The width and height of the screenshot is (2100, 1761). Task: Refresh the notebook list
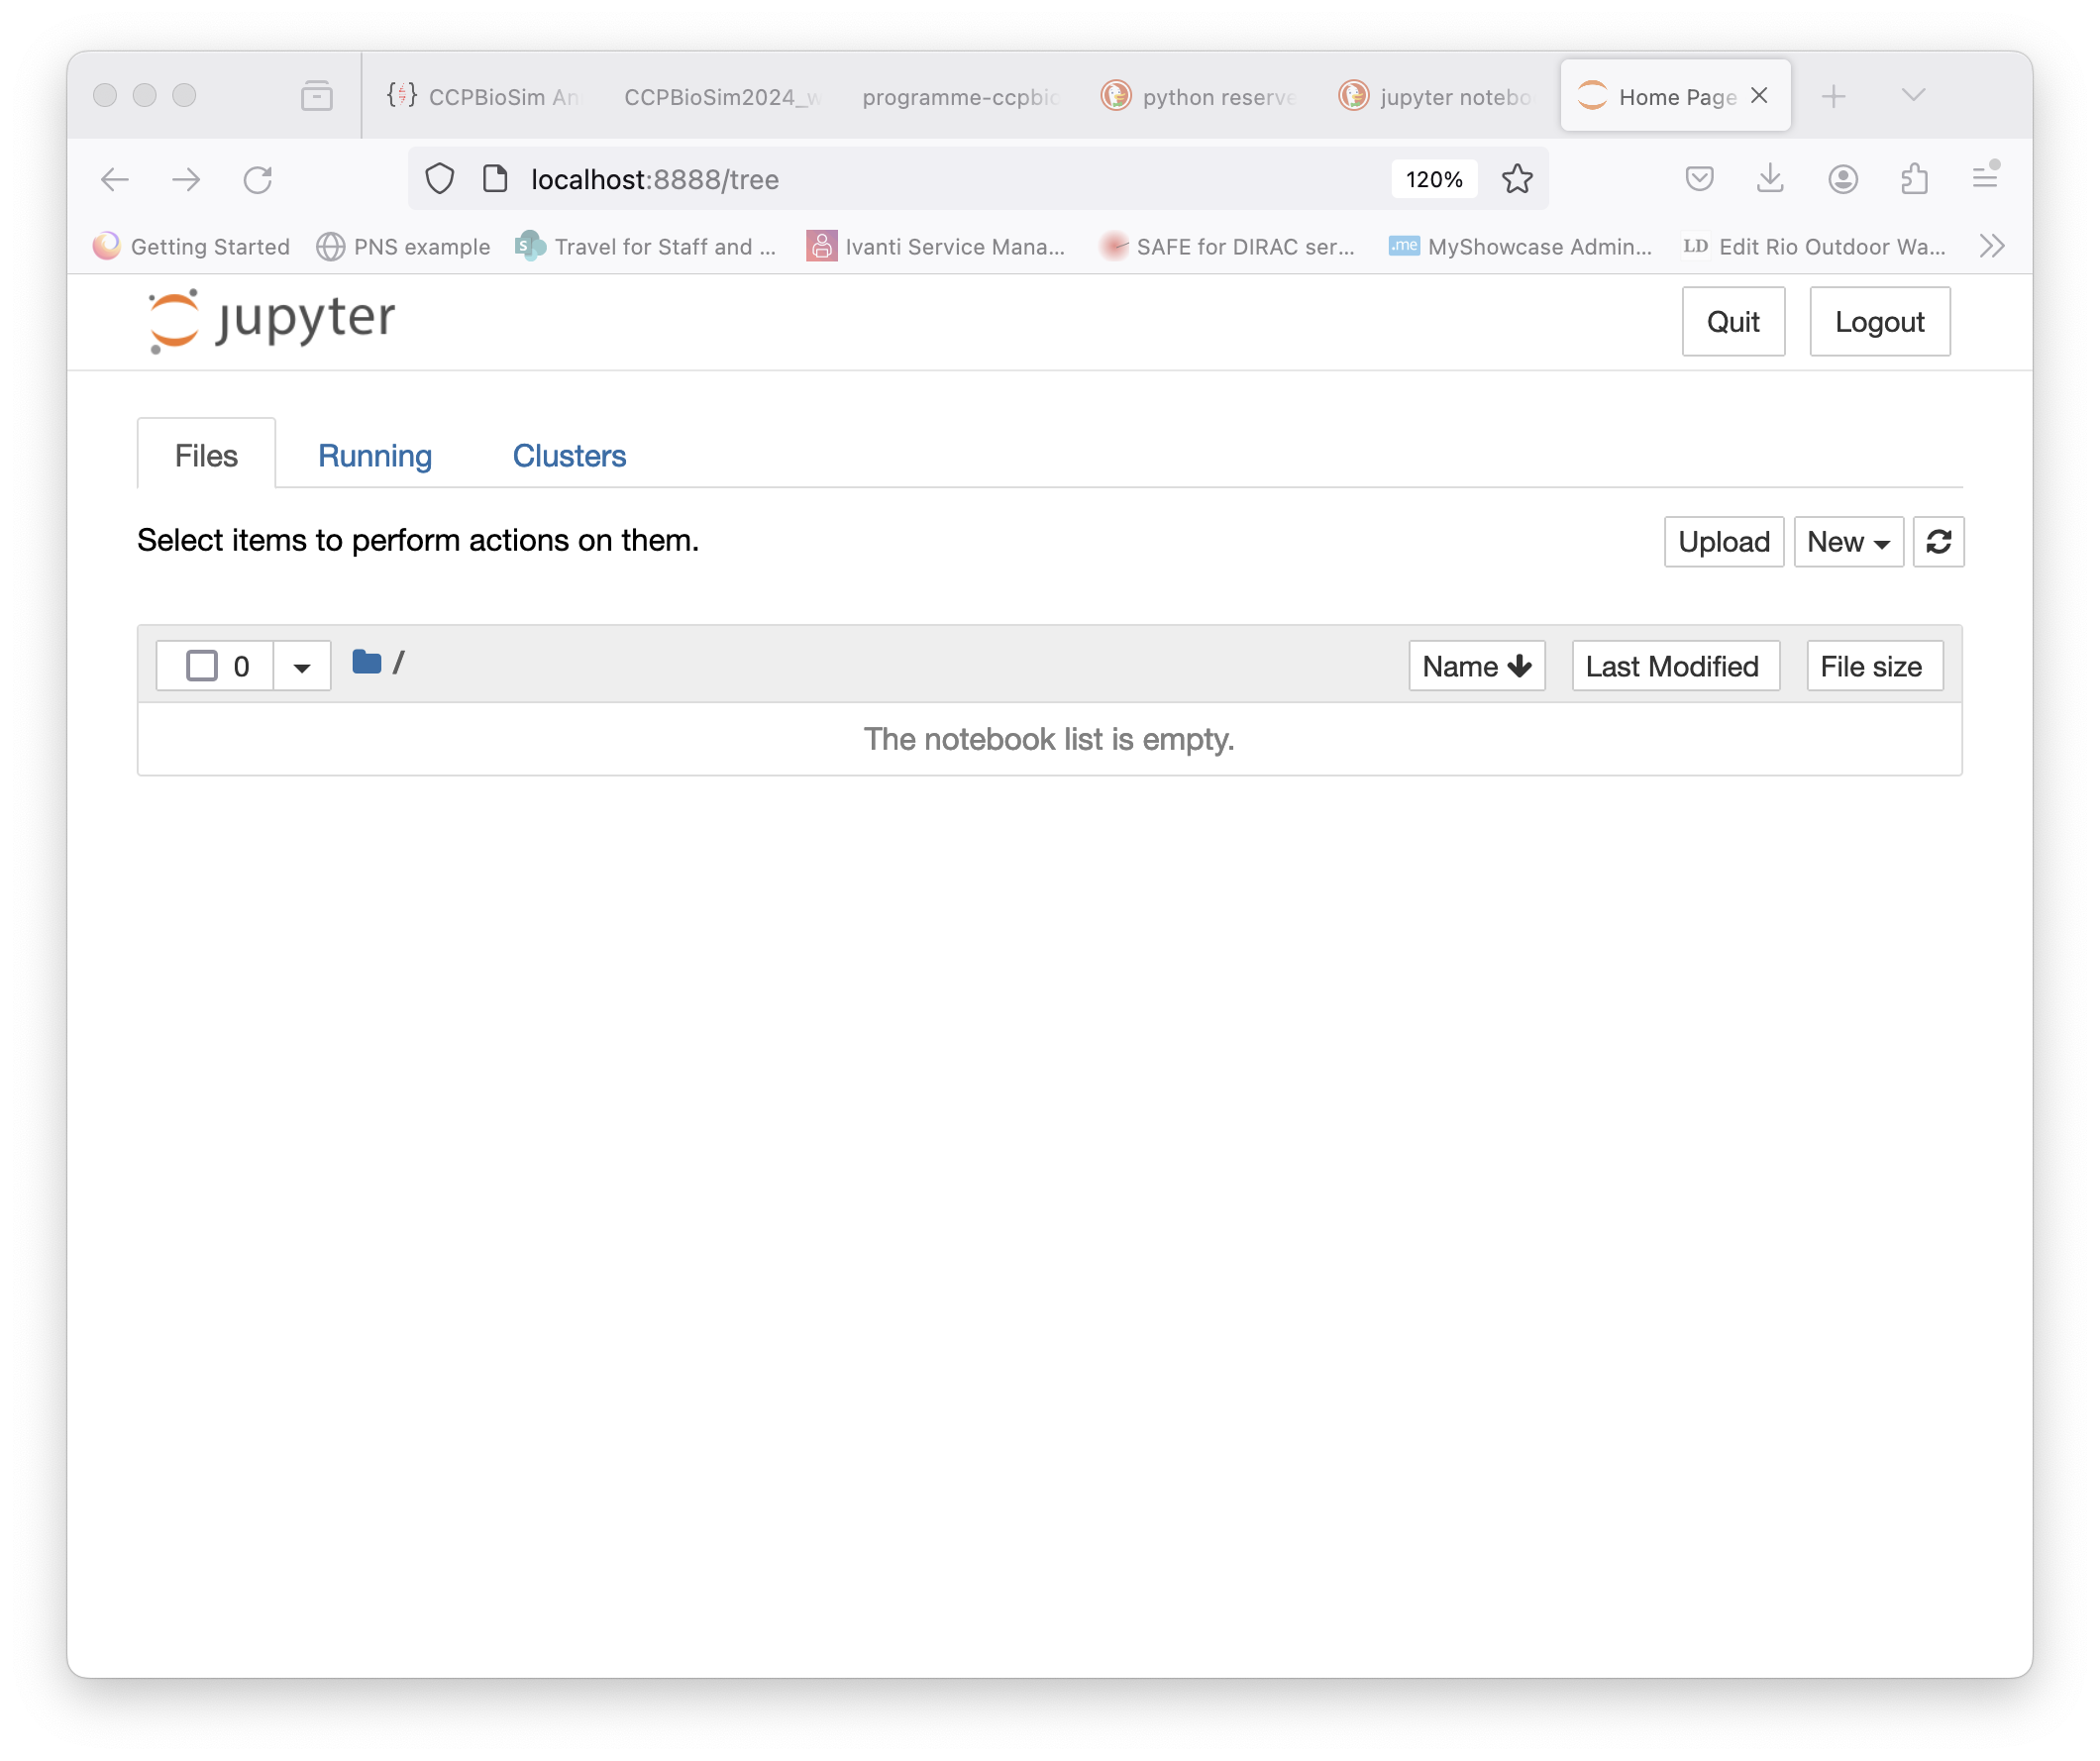pos(1938,542)
